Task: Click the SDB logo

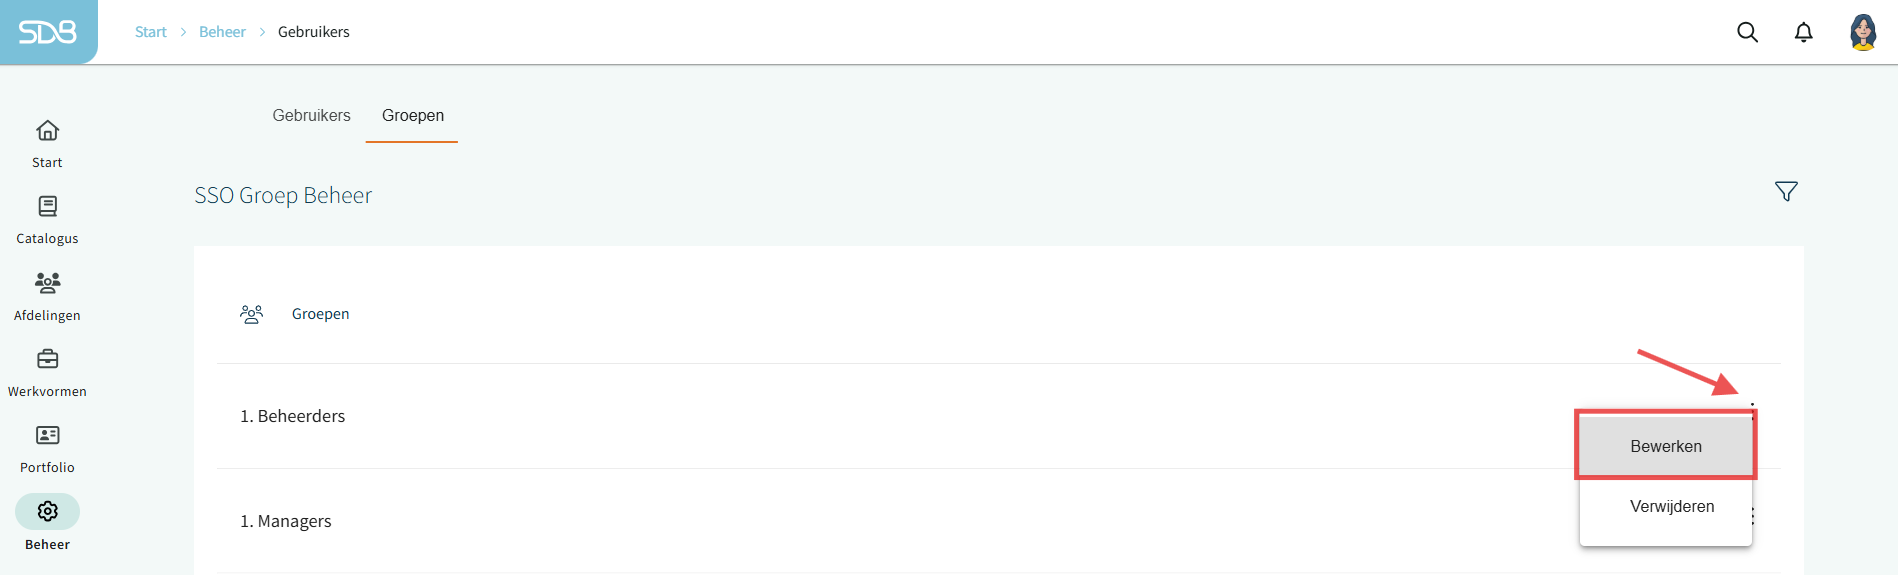Action: pos(48,32)
